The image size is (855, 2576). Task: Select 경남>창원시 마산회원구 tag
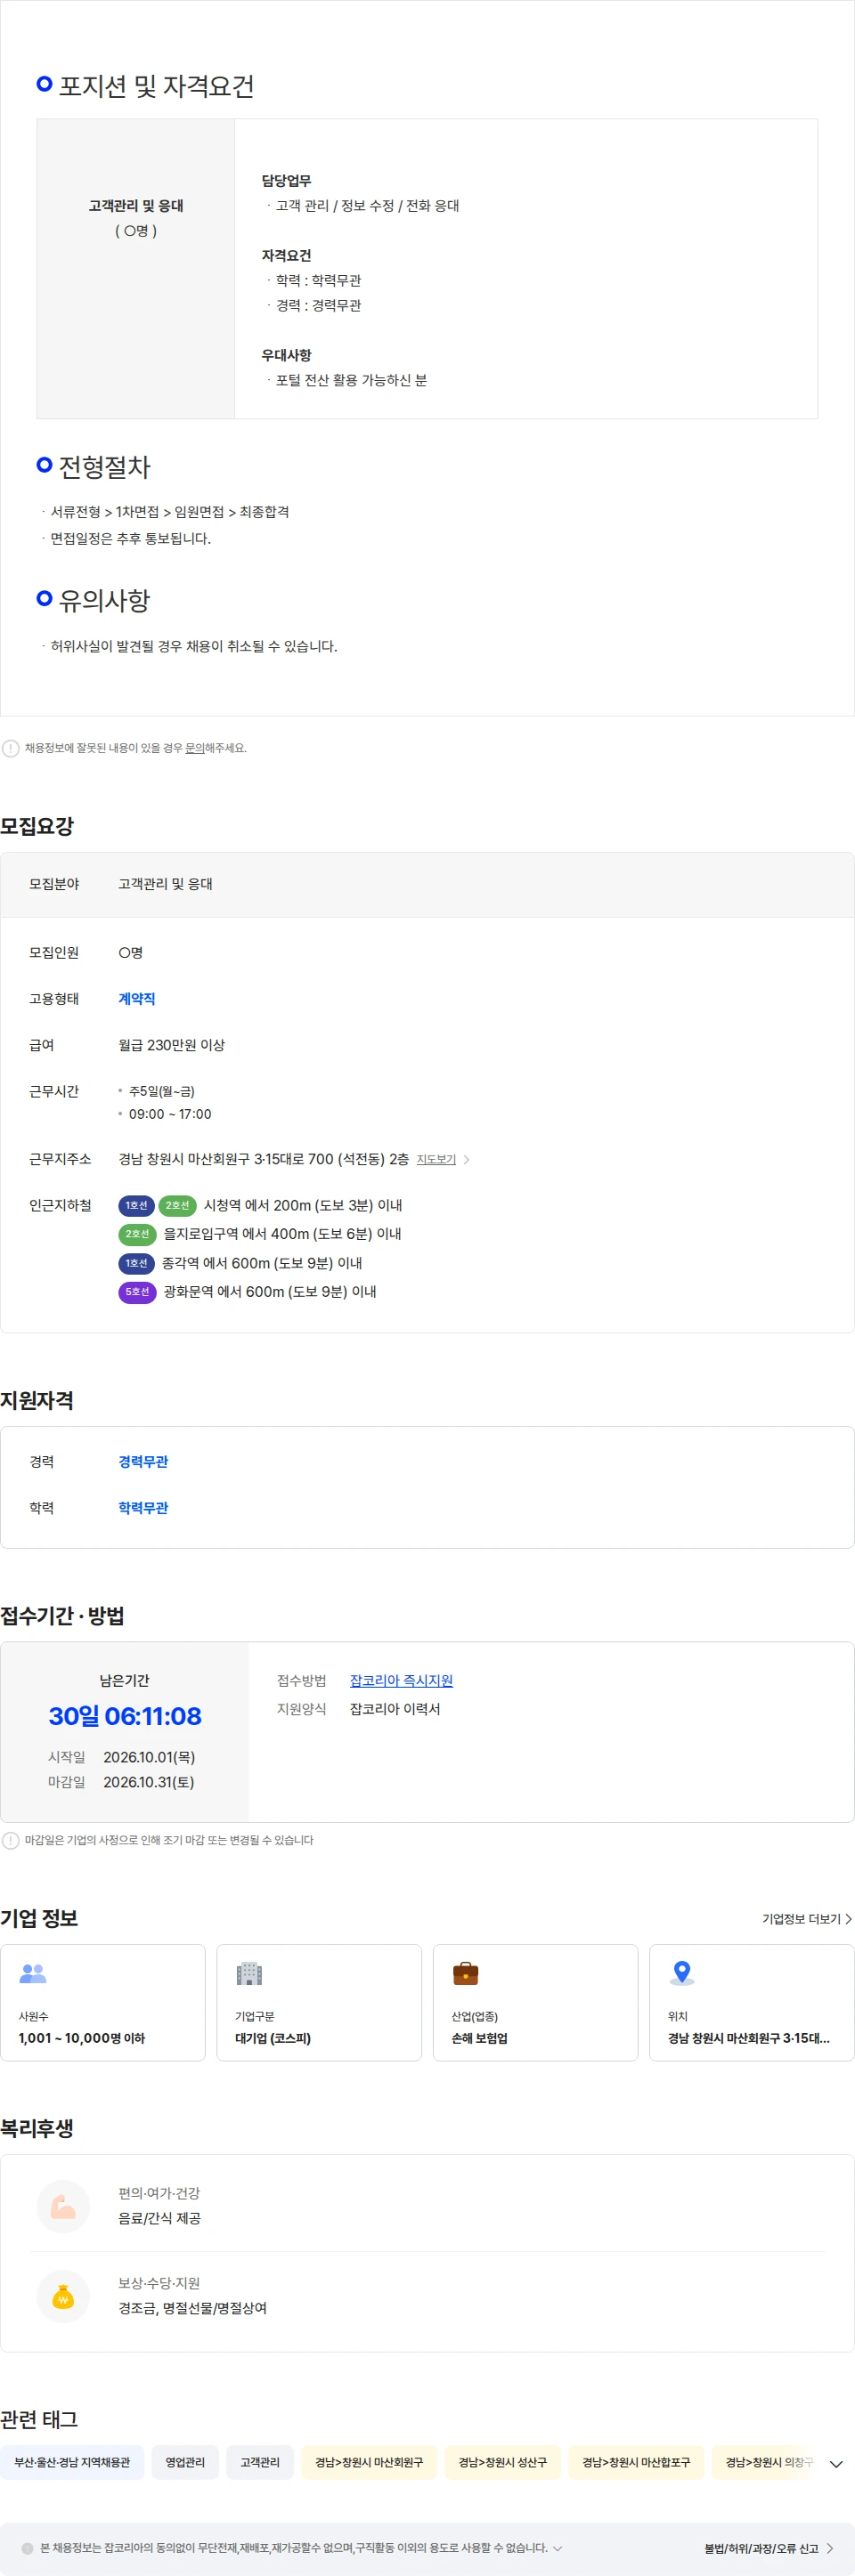coord(369,2462)
